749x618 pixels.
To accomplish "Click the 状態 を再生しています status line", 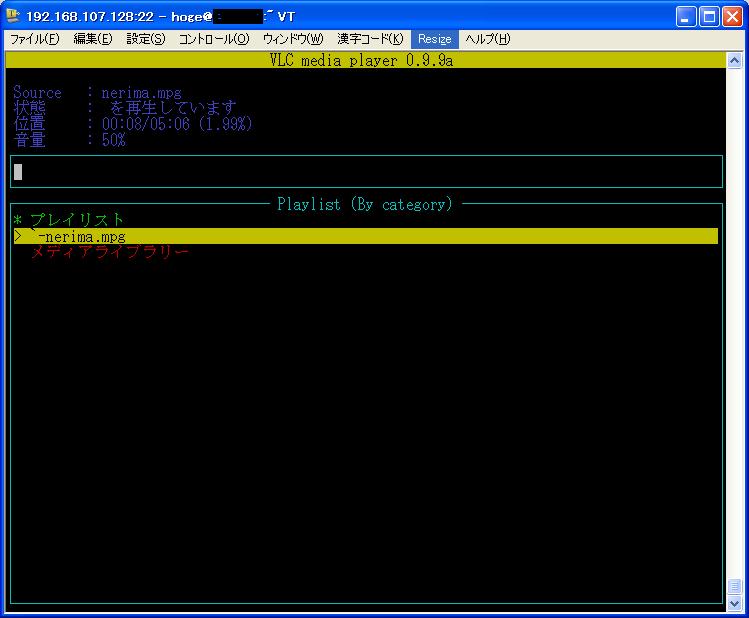I will (x=125, y=108).
